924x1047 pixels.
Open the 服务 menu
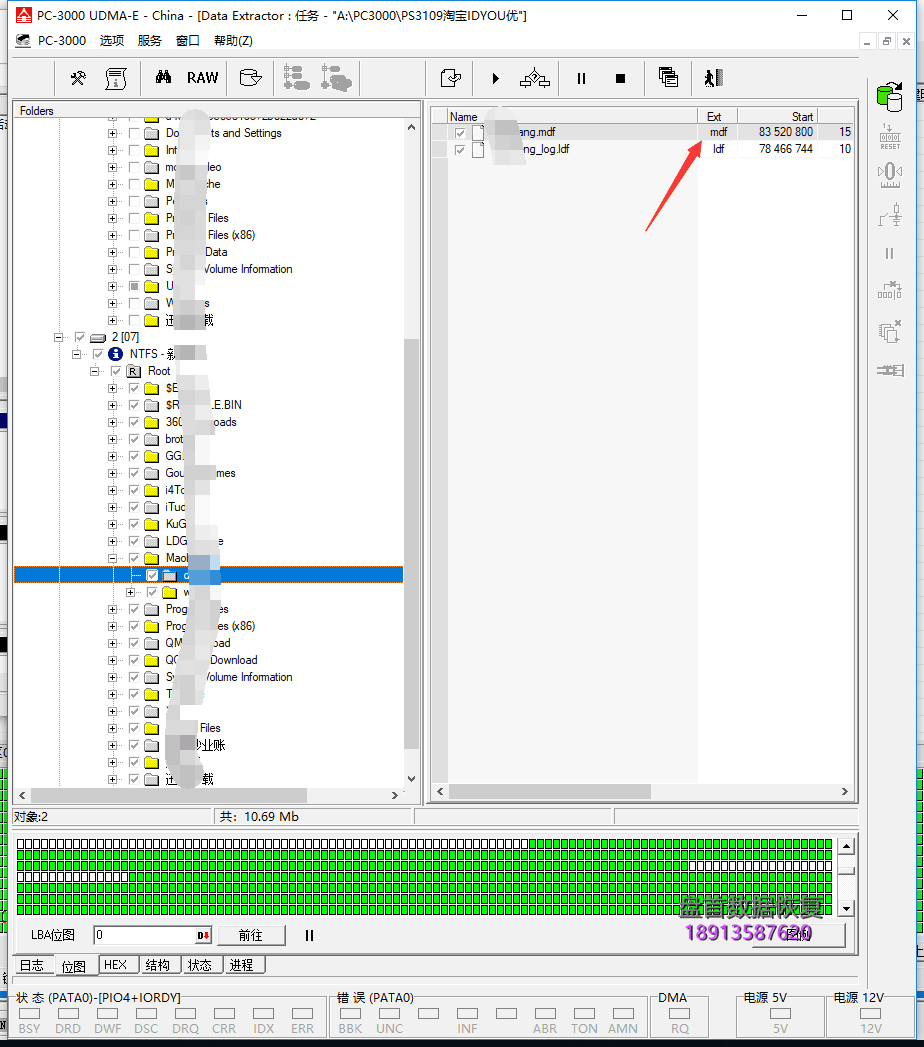point(149,41)
